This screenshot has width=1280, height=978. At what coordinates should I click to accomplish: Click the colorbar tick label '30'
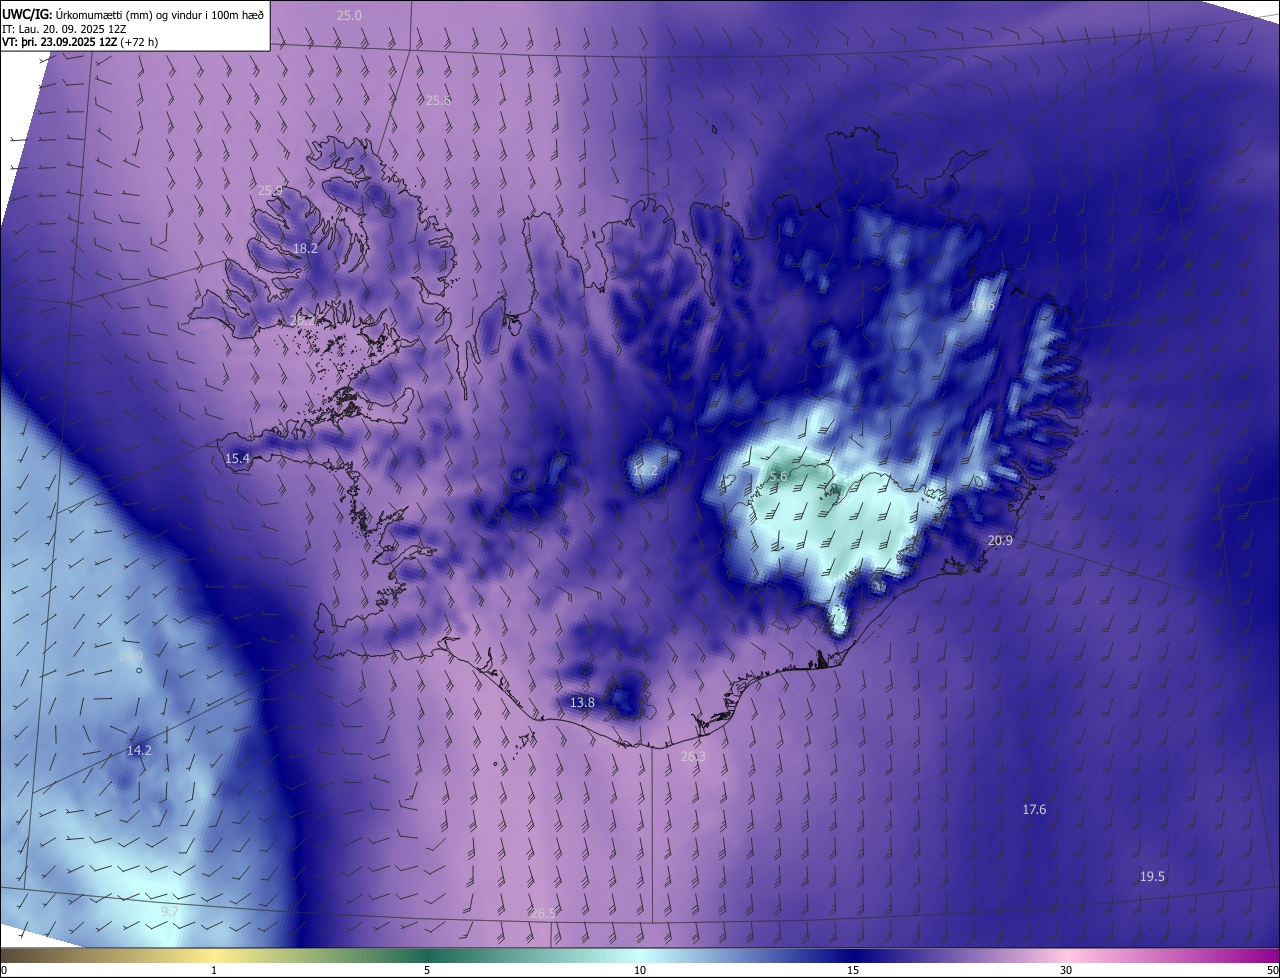[1066, 971]
